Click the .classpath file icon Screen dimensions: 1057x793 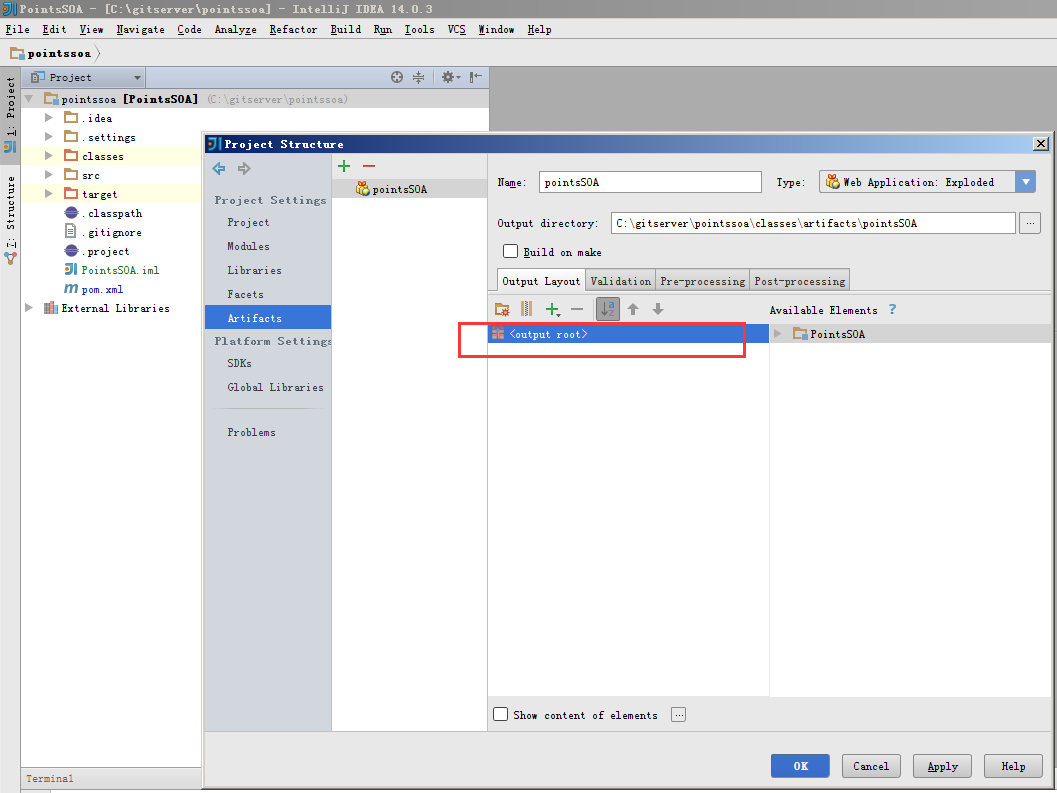click(71, 212)
